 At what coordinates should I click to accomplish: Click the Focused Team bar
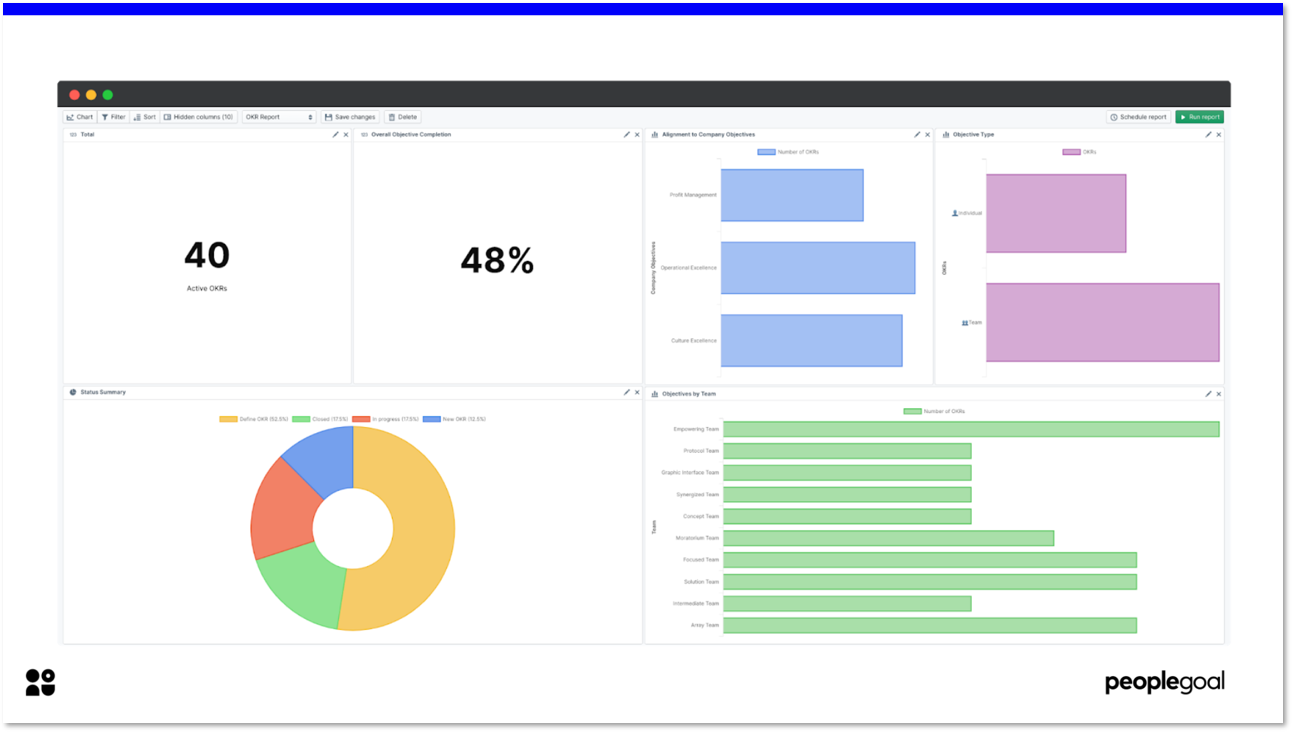(930, 560)
